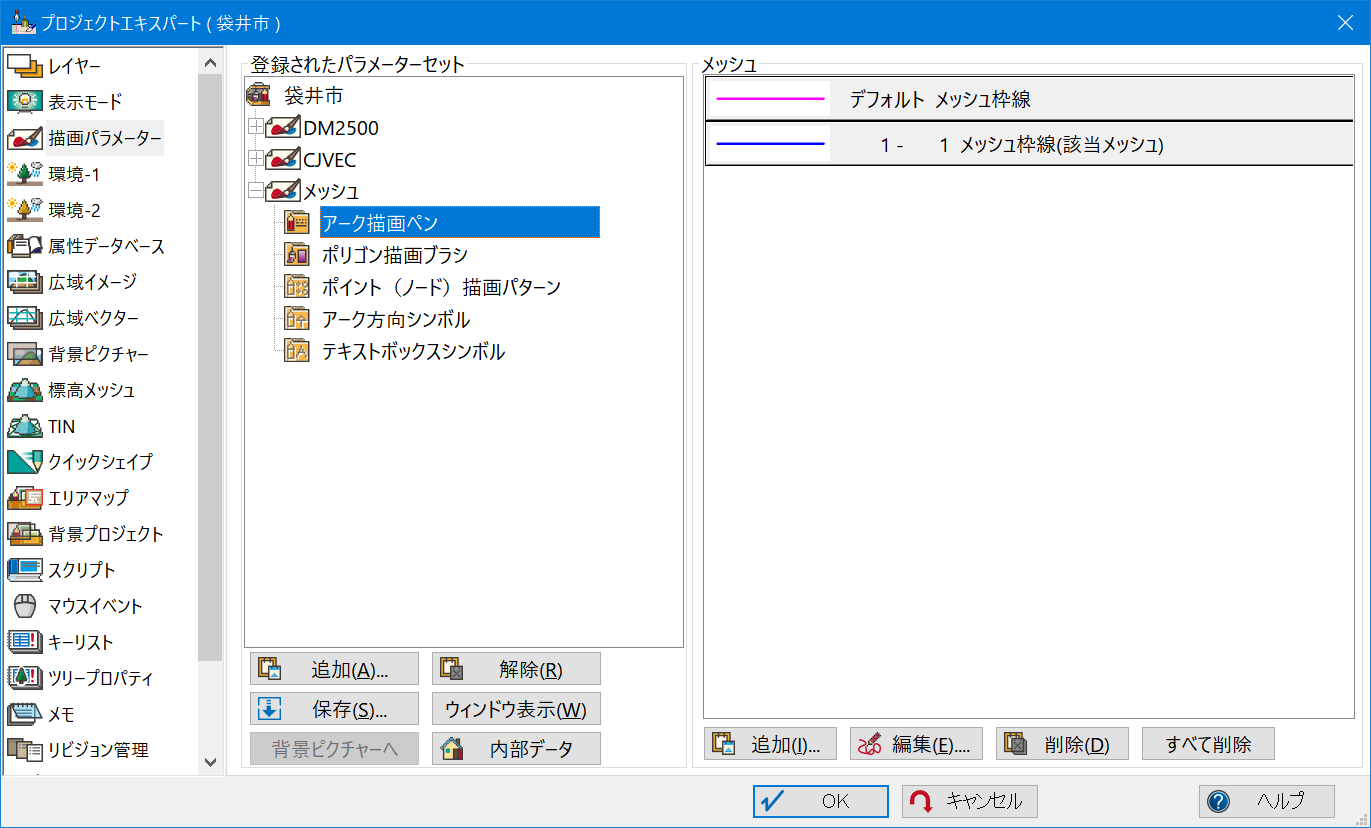Viewport: 1371px width, 828px height.
Task: Close the プロジェクトエキスパート dialog
Action: coord(1345,22)
